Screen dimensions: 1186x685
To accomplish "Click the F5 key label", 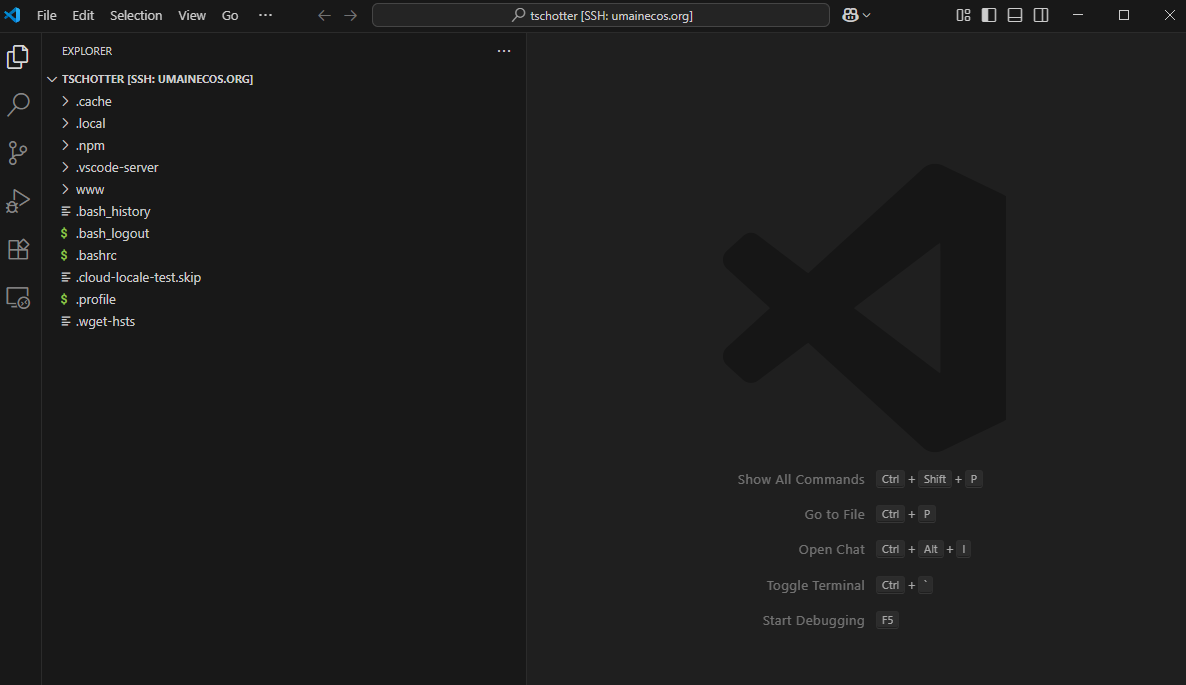I will pos(887,620).
